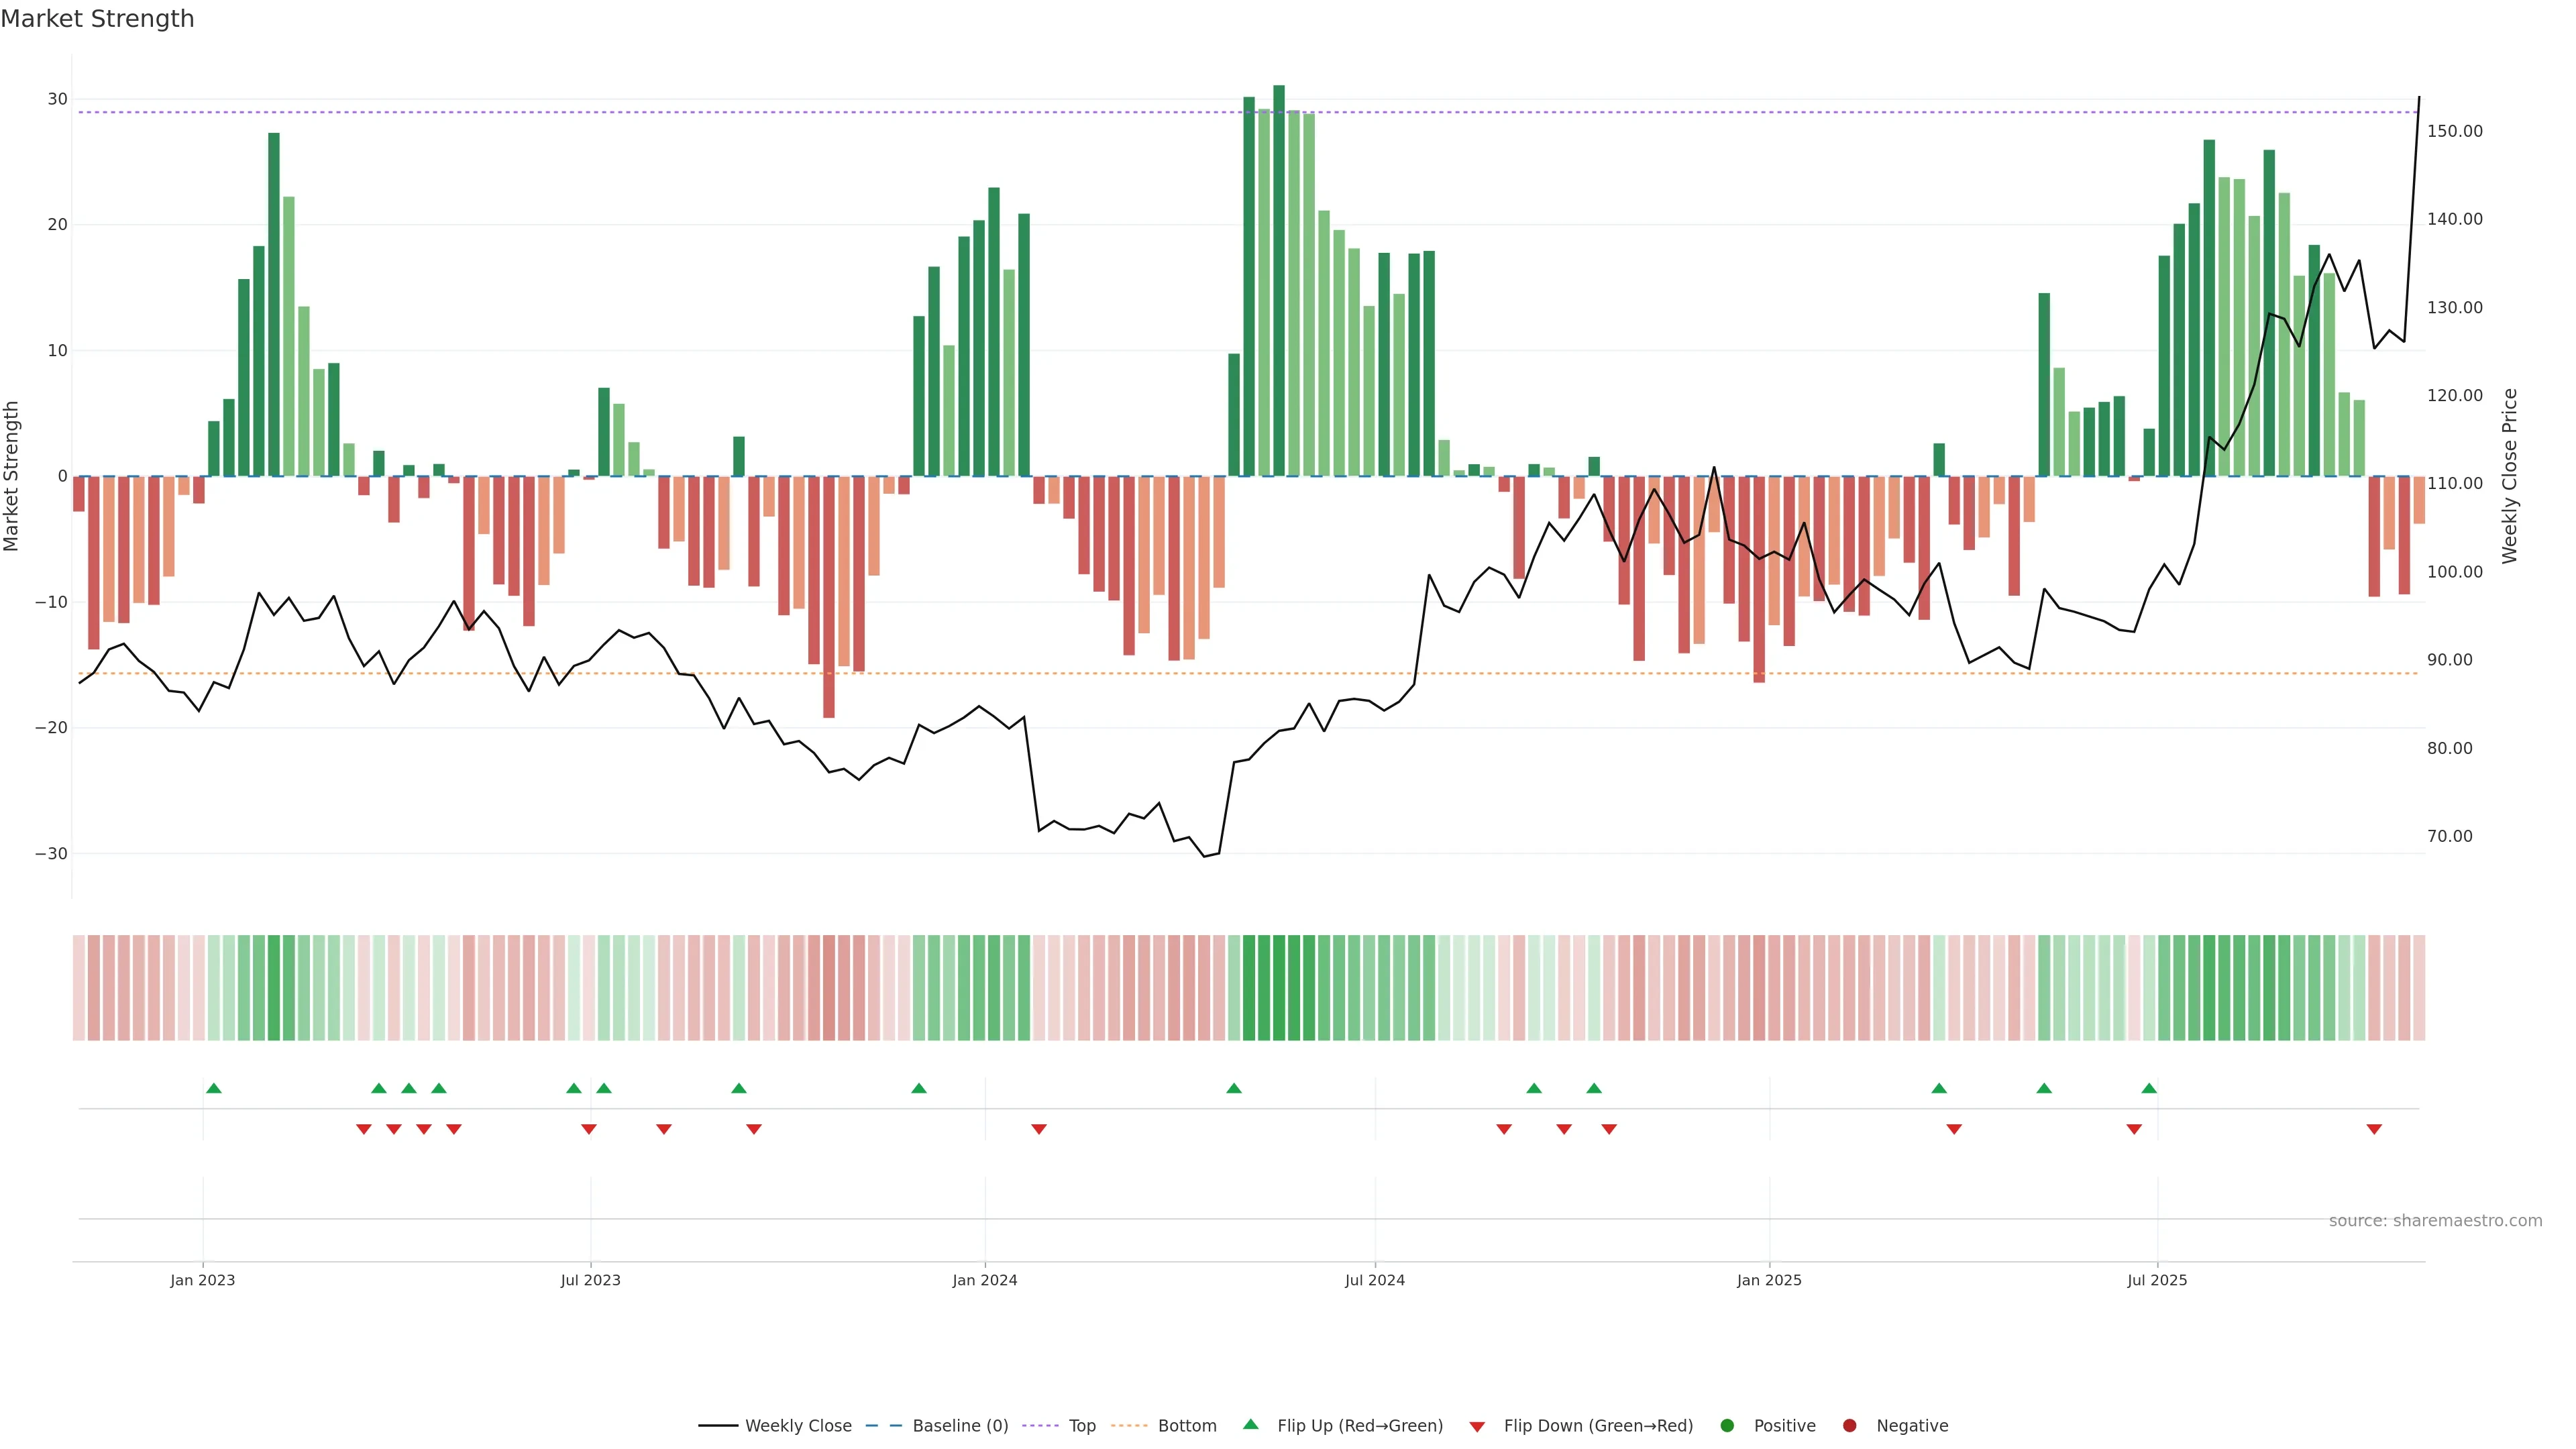Click the red flip-down marker just after Jan 2024
2576x1449 pixels.
1039,1129
